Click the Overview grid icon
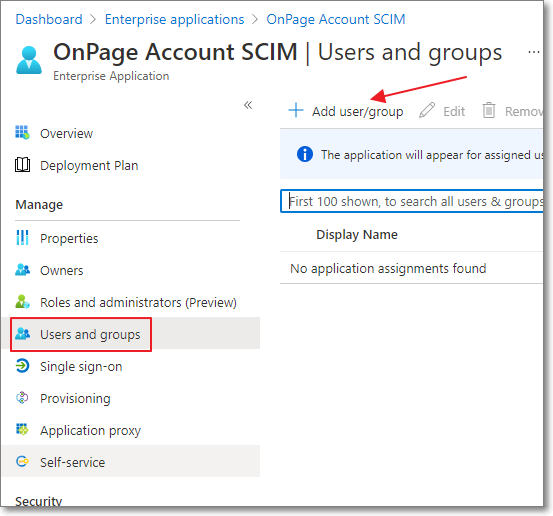 pos(22,133)
